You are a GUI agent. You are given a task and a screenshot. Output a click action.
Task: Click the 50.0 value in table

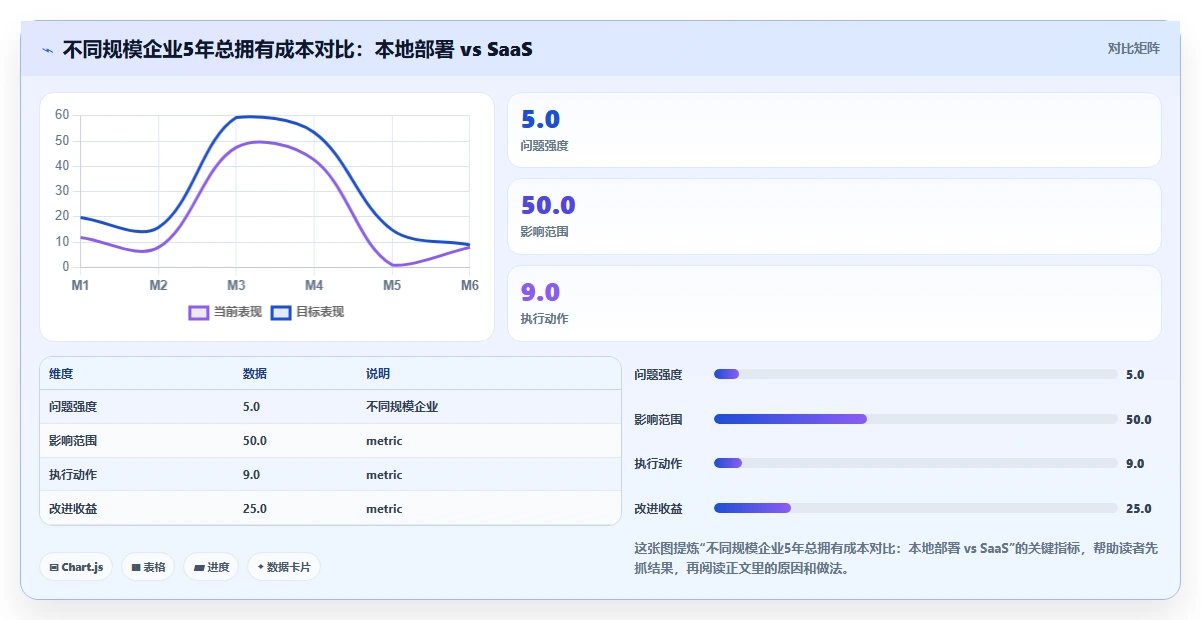[x=255, y=441]
